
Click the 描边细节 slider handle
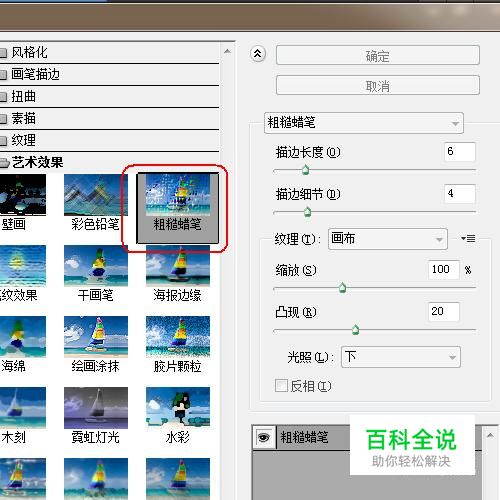tap(307, 212)
